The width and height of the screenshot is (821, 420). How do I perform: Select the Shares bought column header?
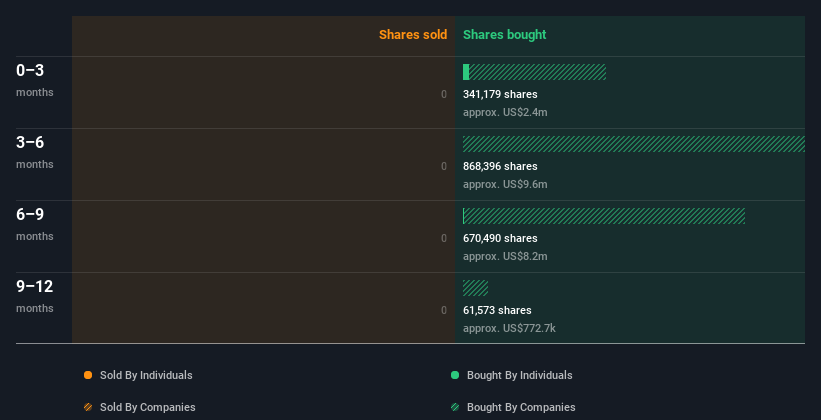click(504, 35)
